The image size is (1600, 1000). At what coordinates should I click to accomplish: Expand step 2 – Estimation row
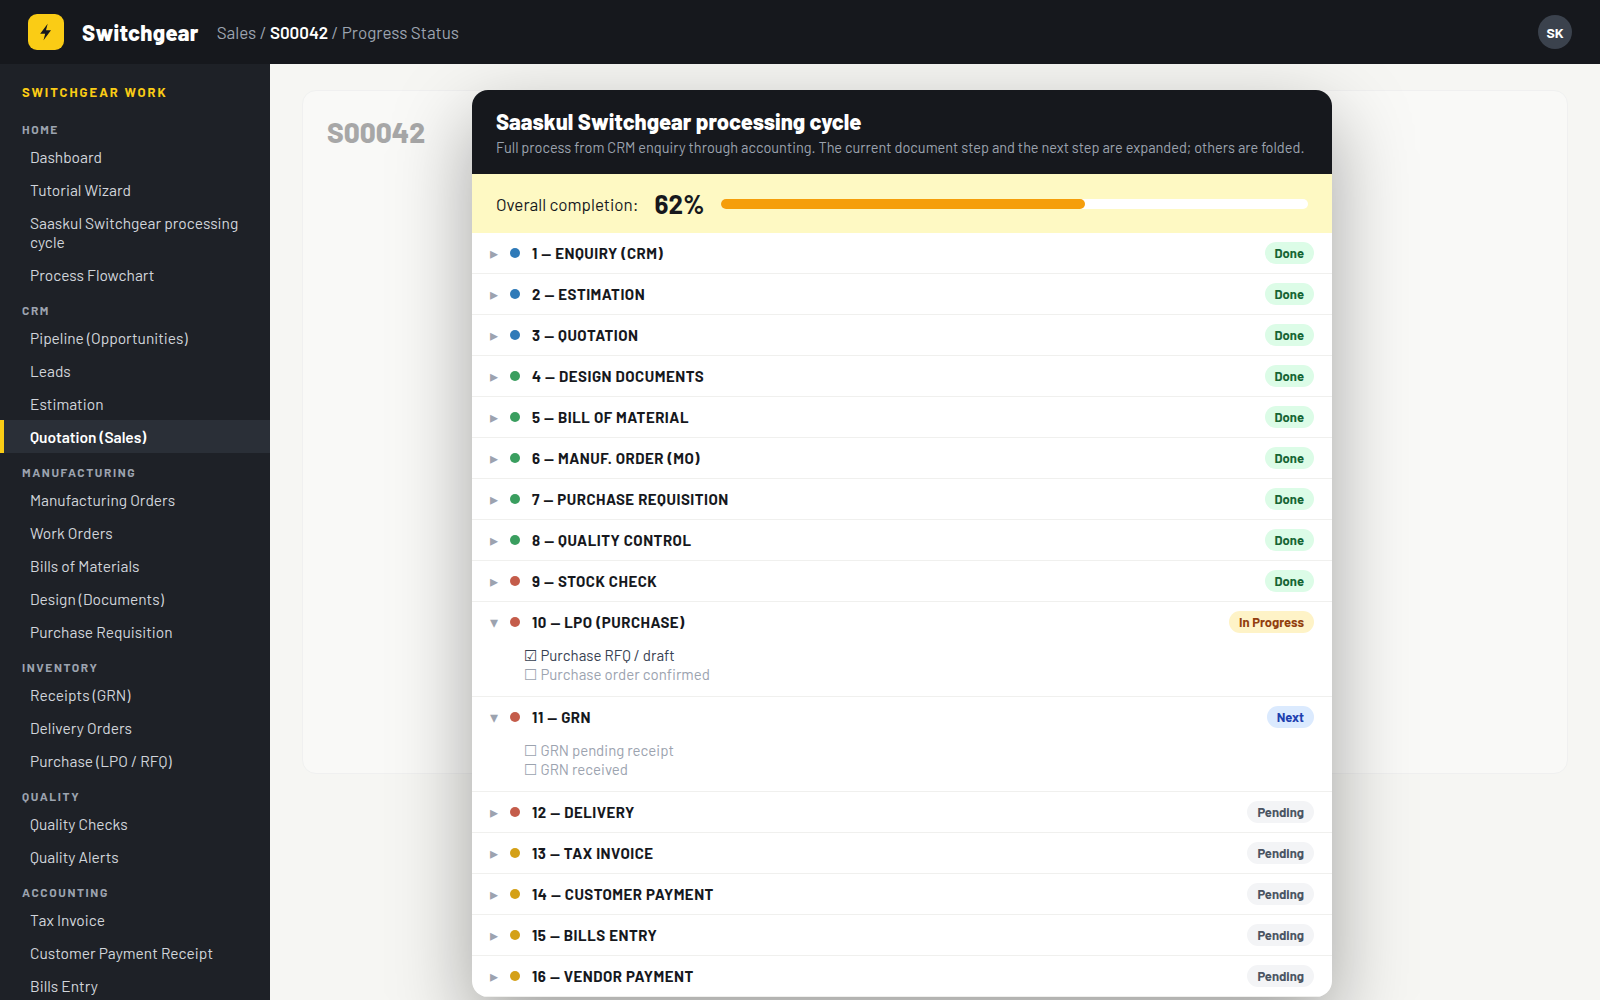(x=901, y=295)
